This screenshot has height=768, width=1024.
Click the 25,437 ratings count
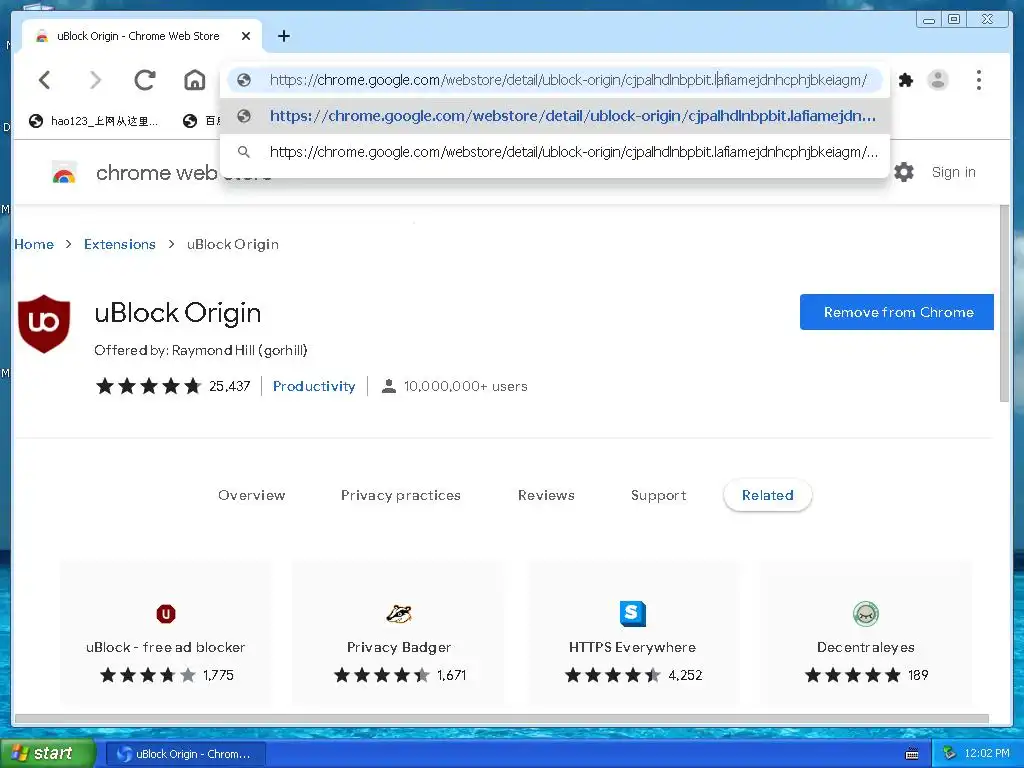pos(230,386)
